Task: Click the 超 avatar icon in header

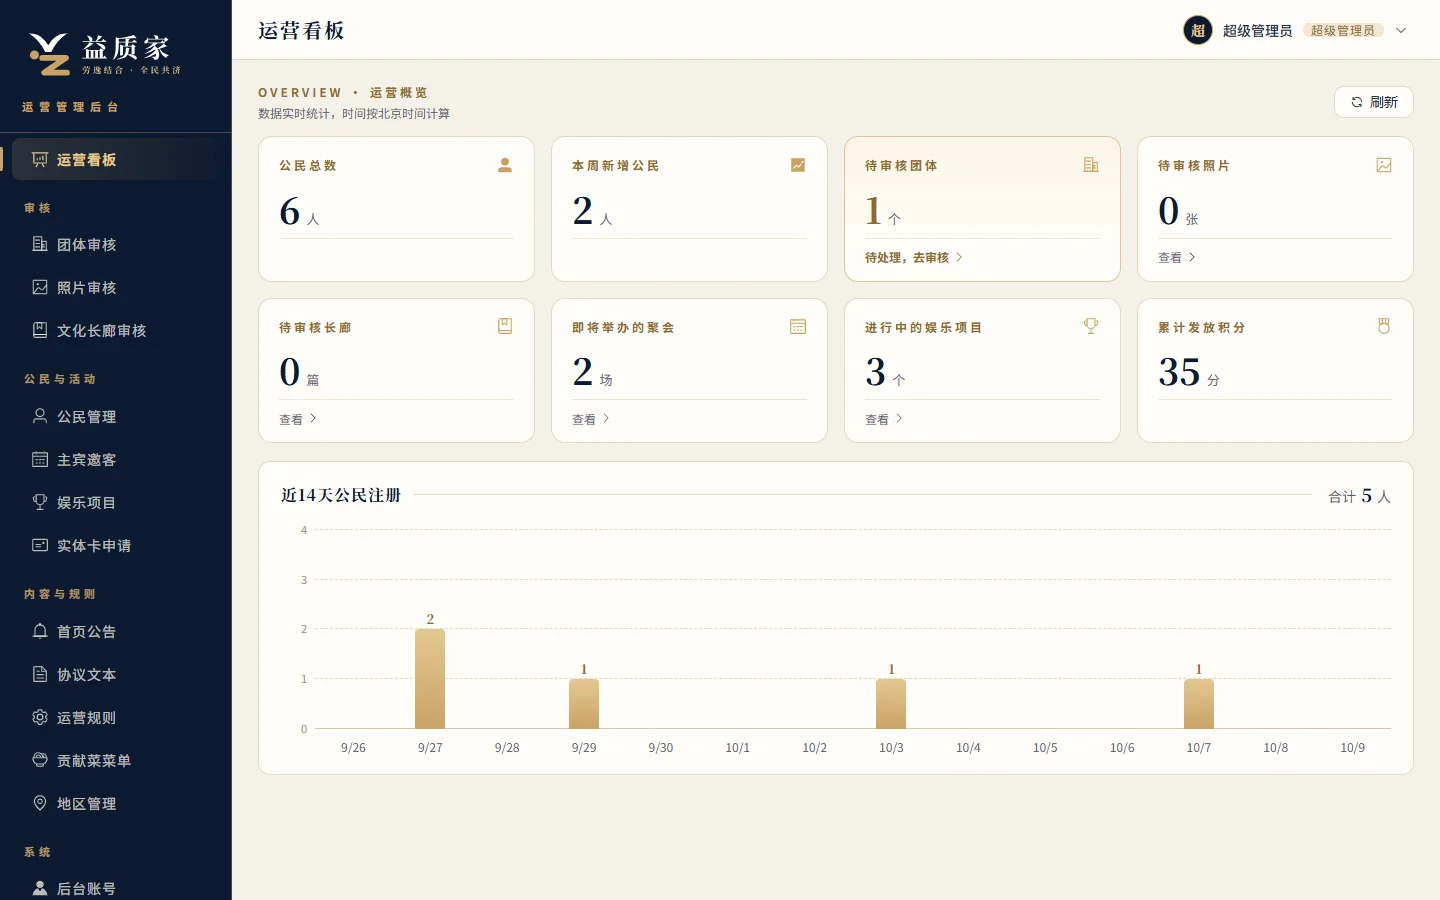Action: [x=1198, y=30]
